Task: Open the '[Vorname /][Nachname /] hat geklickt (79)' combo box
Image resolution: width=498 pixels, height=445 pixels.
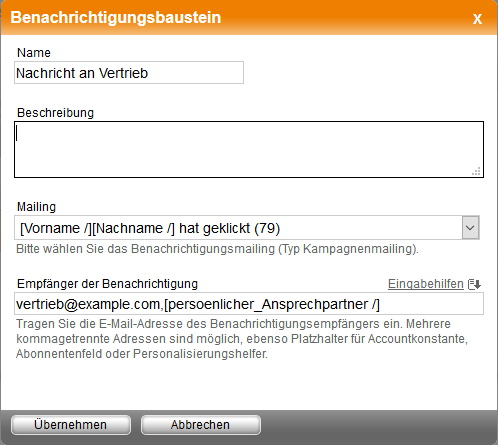Action: (x=247, y=228)
